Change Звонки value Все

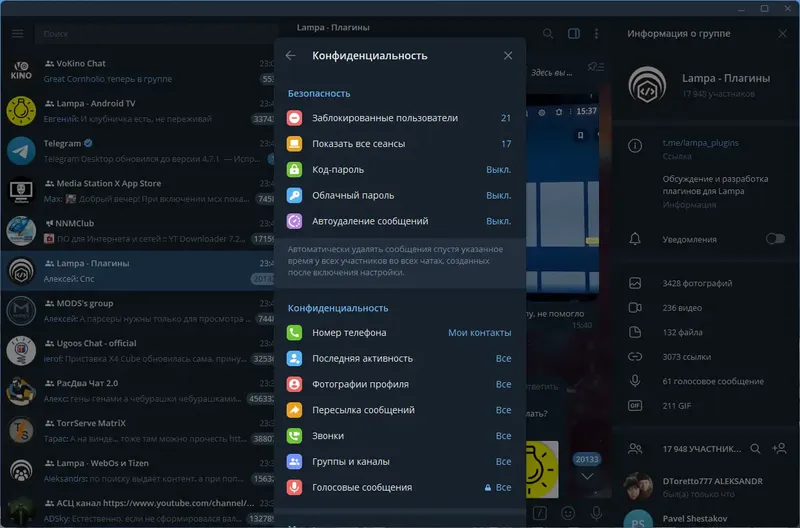point(503,436)
